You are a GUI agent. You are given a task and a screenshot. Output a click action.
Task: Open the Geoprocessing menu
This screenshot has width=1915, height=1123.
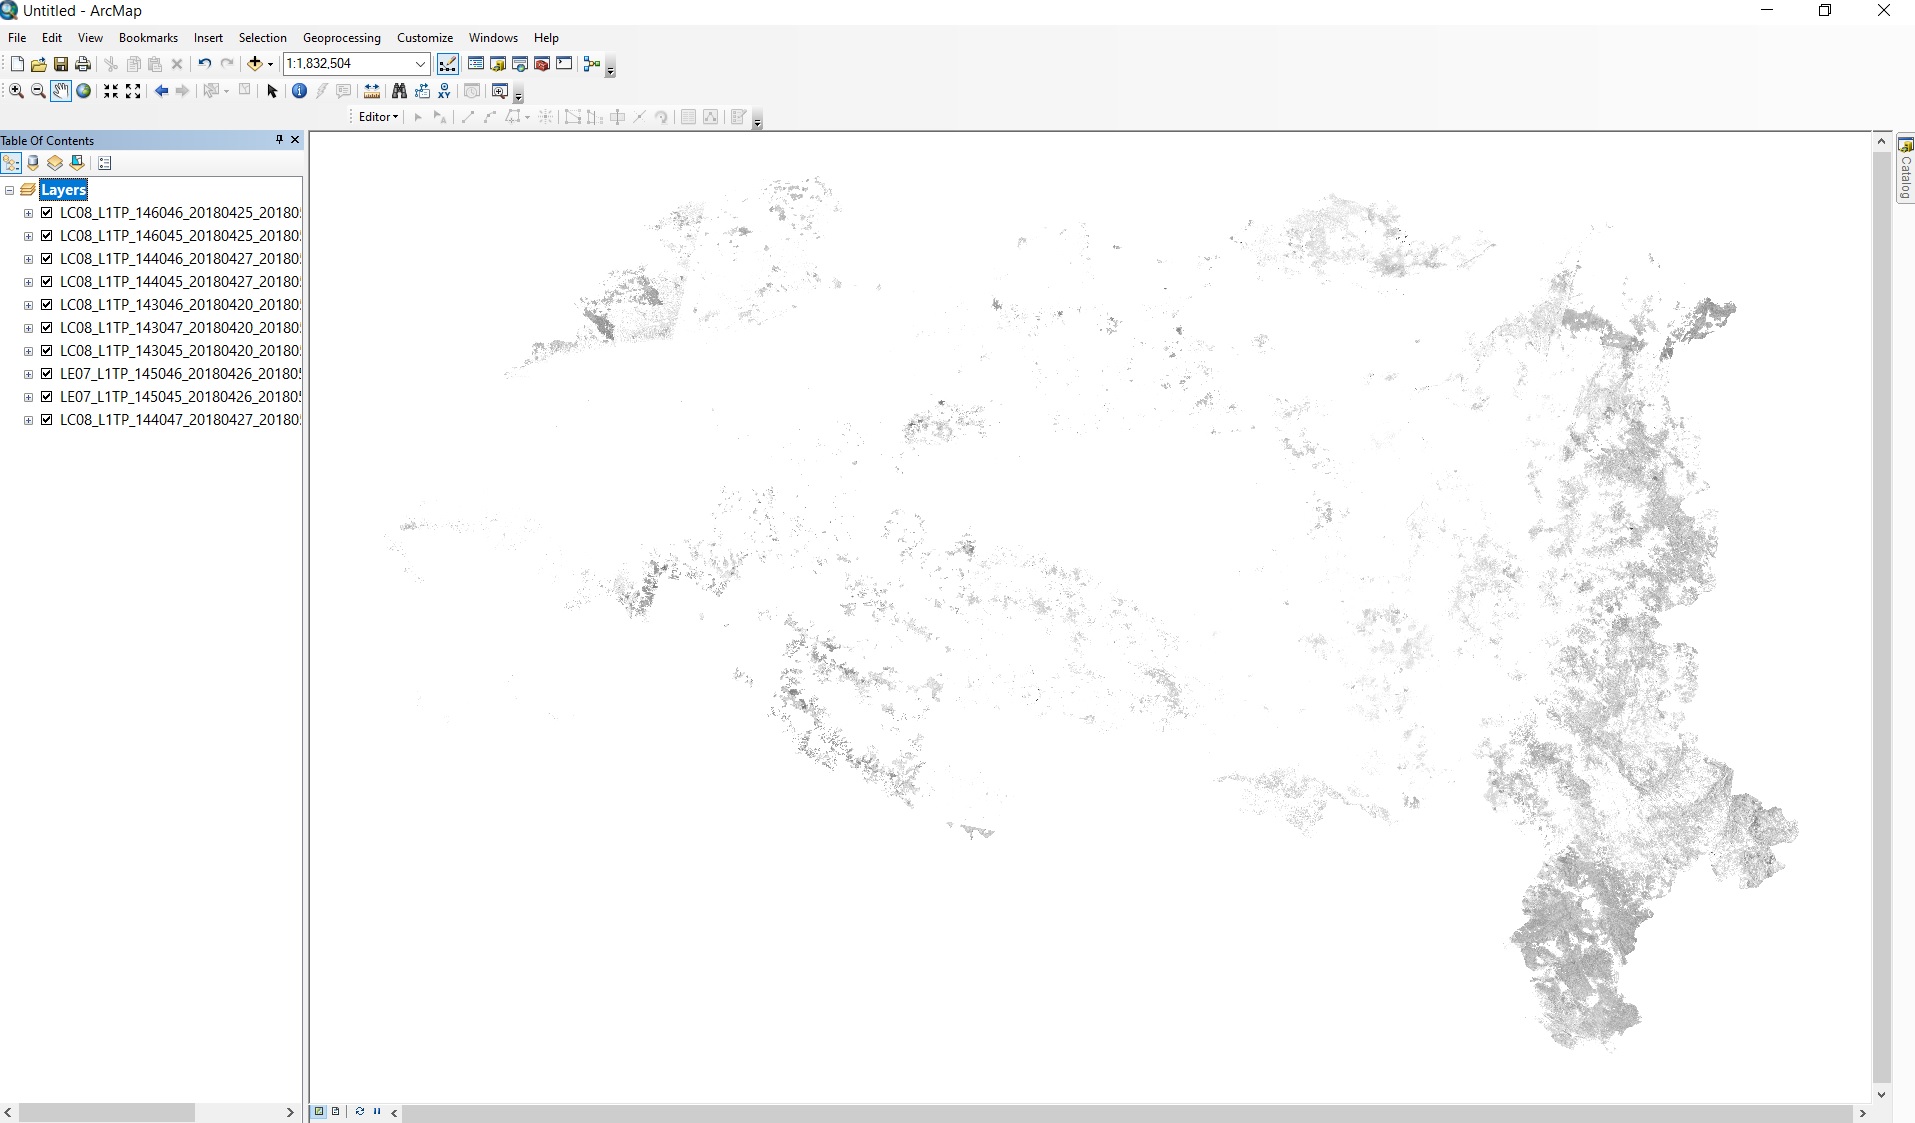pyautogui.click(x=340, y=37)
